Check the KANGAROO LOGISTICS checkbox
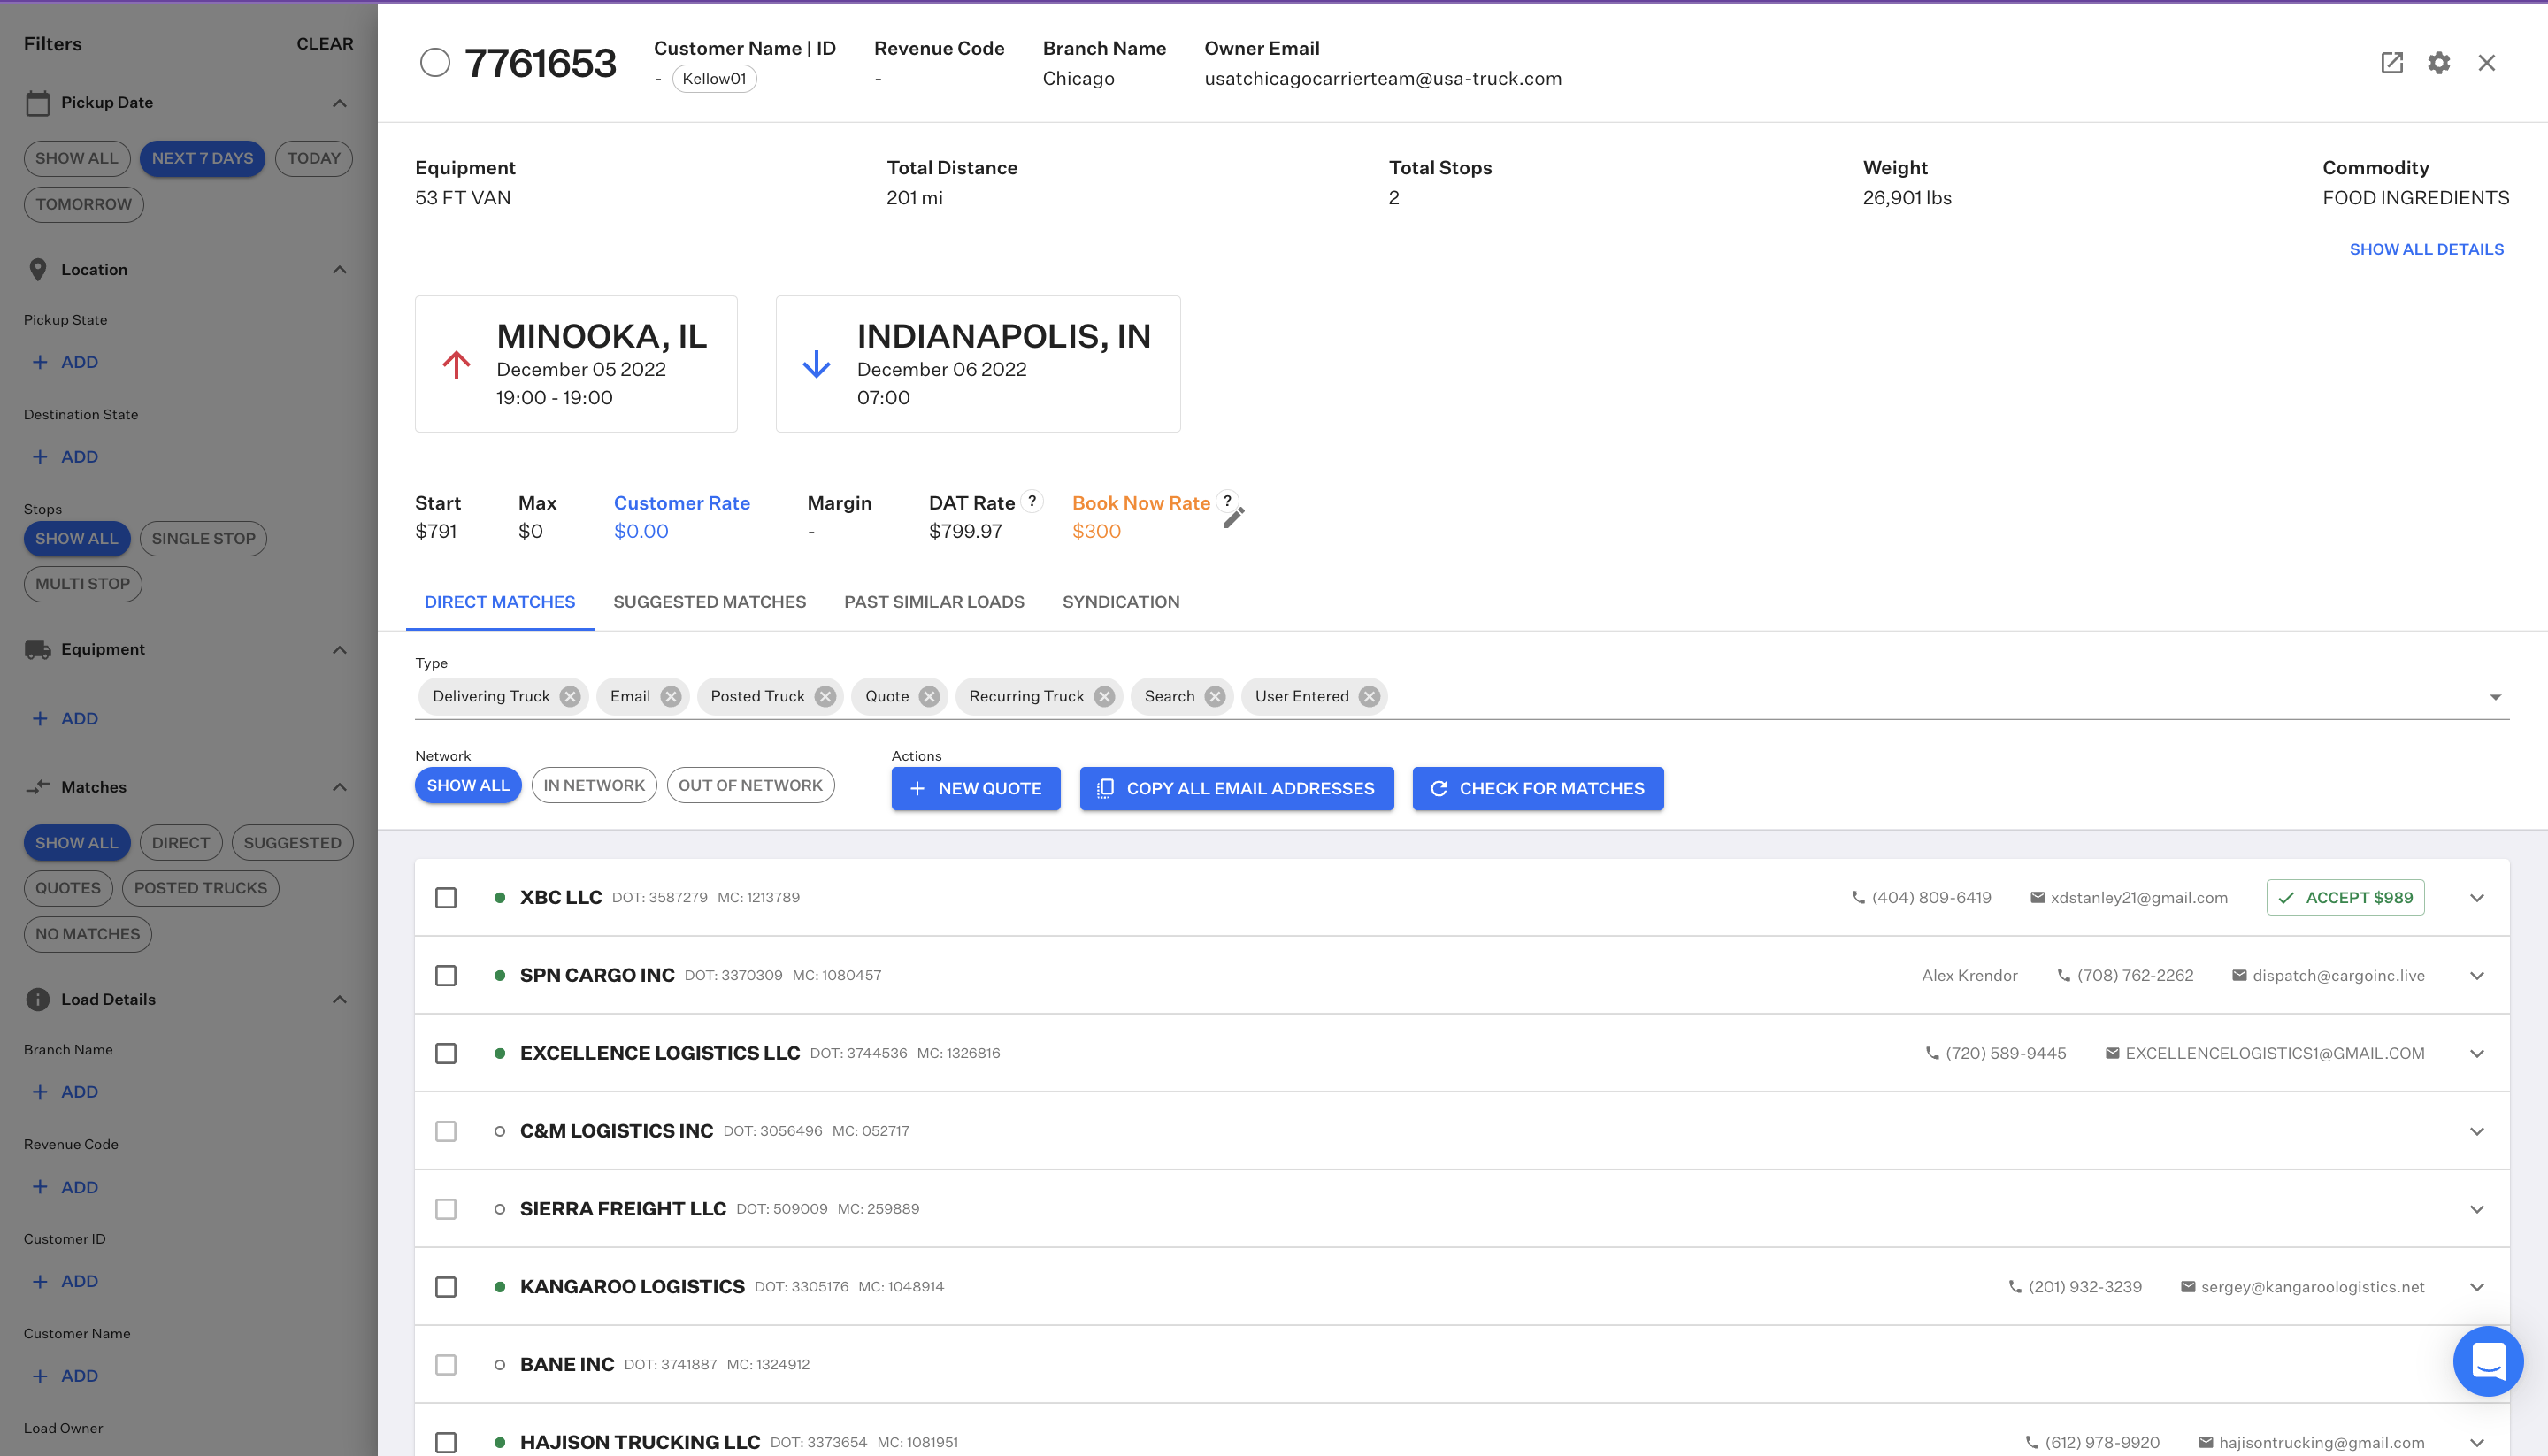The height and width of the screenshot is (1456, 2548). pyautogui.click(x=446, y=1287)
